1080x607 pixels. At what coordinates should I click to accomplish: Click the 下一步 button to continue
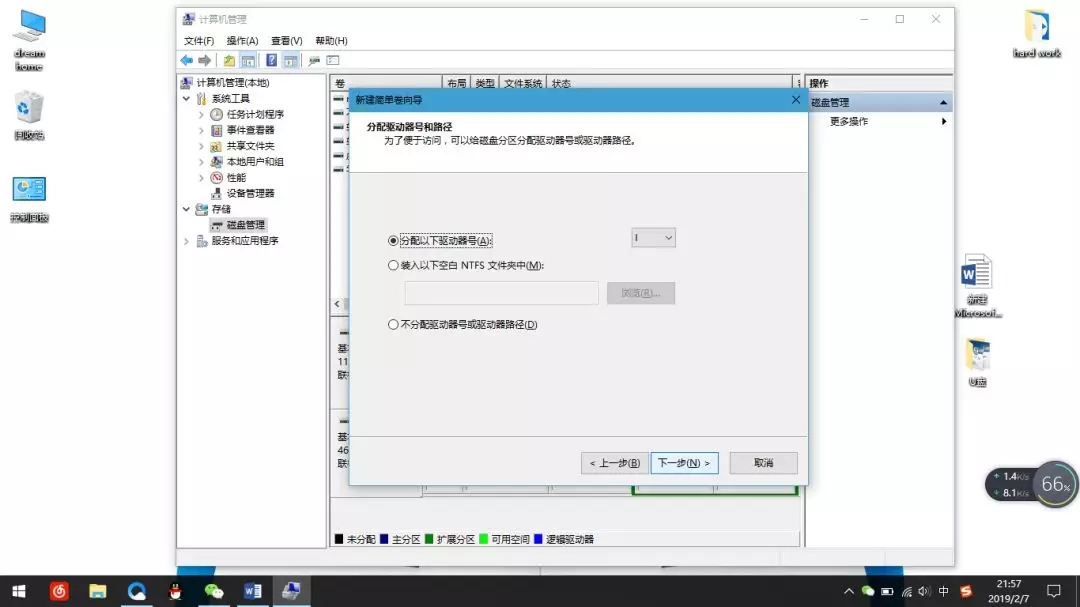(684, 463)
